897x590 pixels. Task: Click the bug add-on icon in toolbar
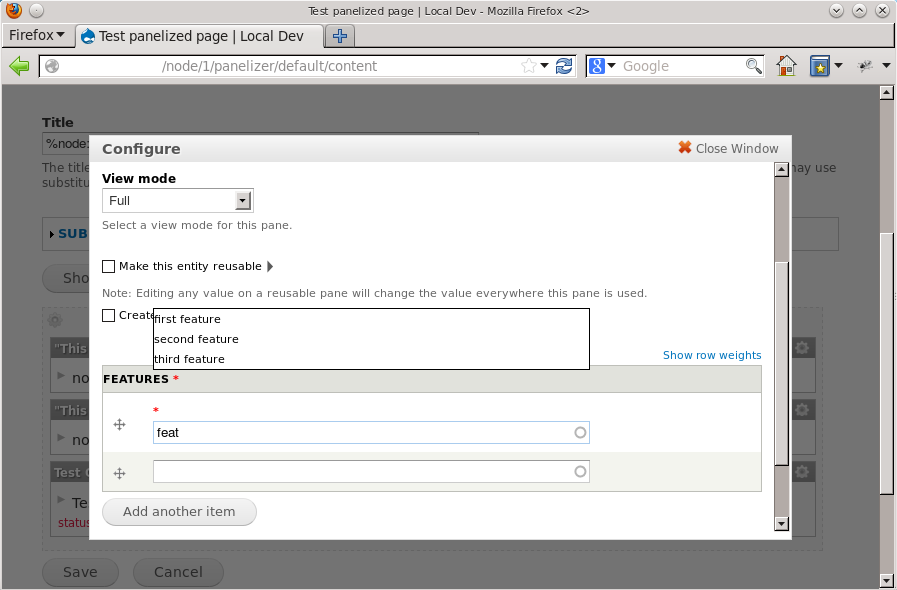[x=865, y=66]
